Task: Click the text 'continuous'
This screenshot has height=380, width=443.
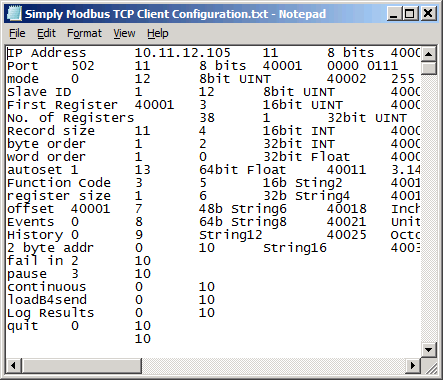Action: point(47,287)
